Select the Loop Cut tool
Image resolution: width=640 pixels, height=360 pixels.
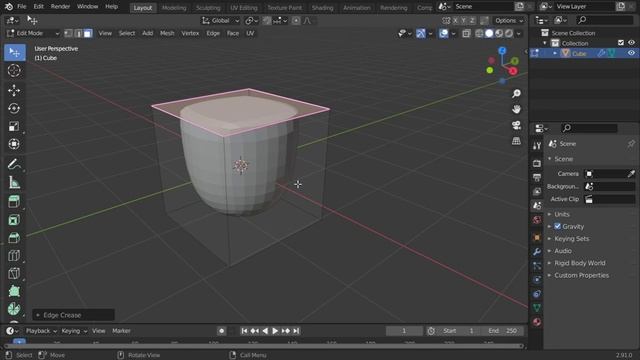click(x=14, y=256)
